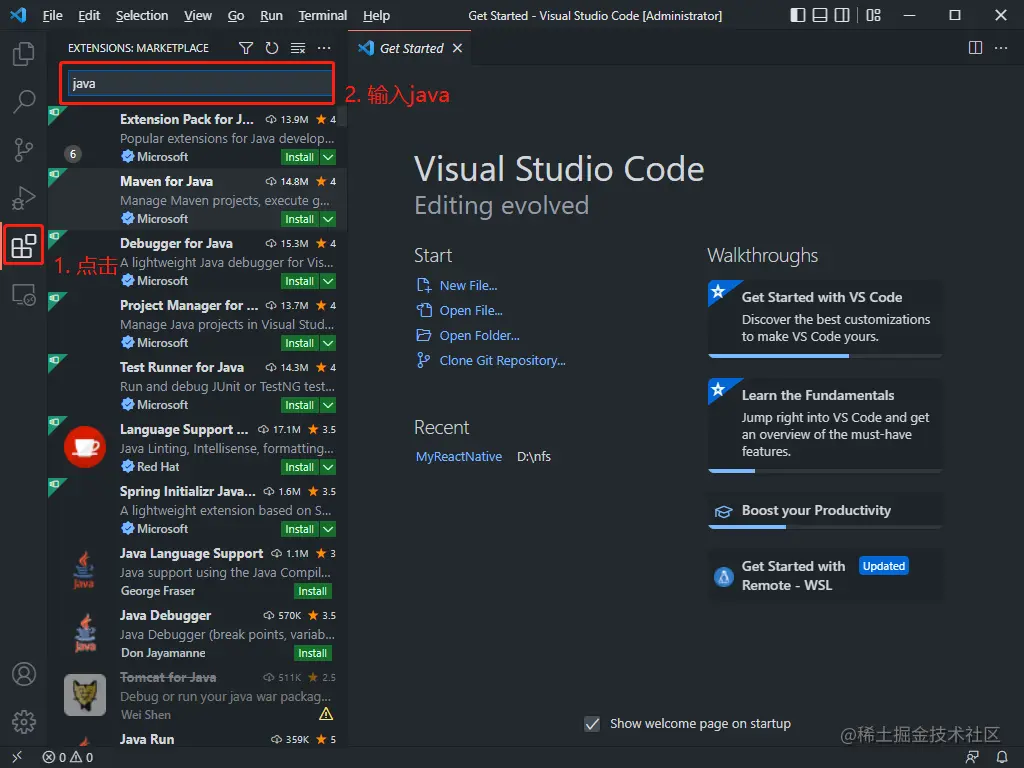Open the Accounts icon menu
This screenshot has width=1024, height=768.
24,674
